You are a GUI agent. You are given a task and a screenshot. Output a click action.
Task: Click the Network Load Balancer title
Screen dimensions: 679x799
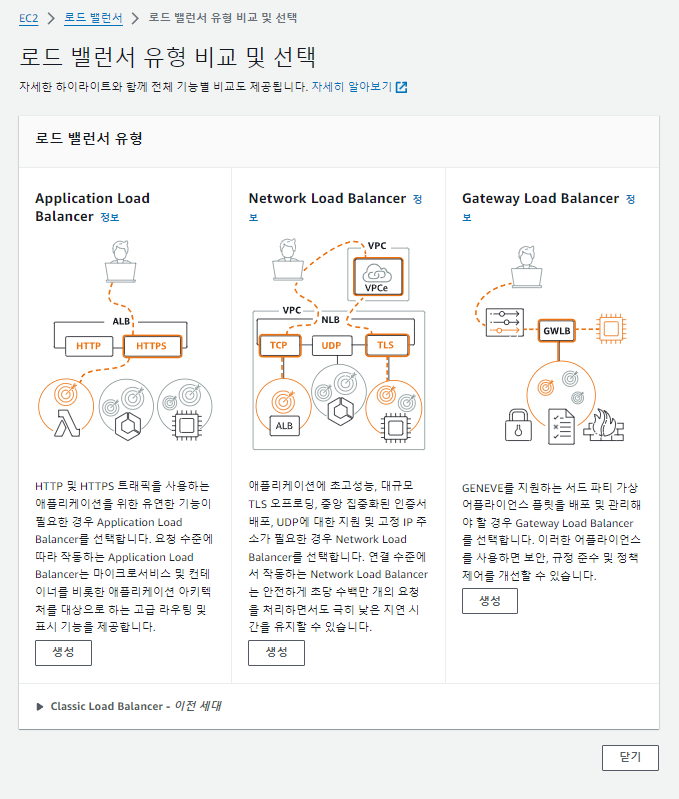(327, 198)
